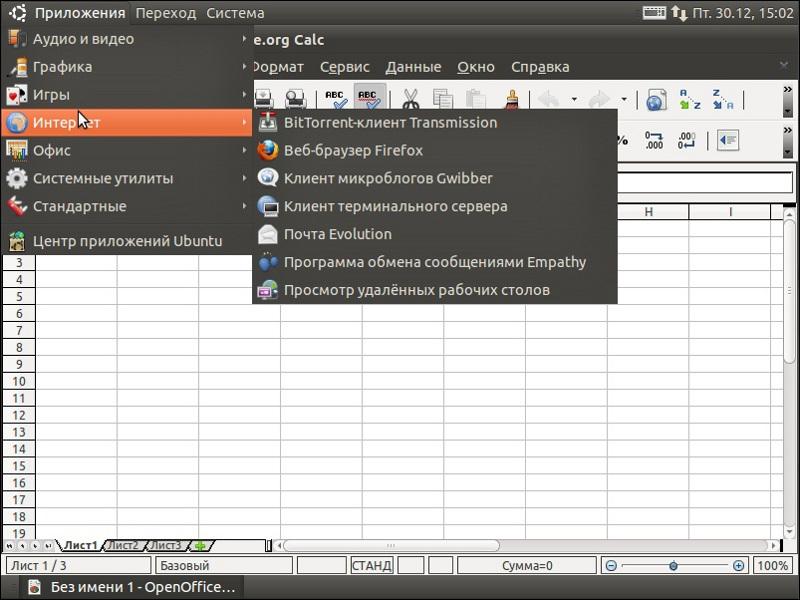Click the keyboard indicator in panel
This screenshot has width=800, height=600.
click(x=654, y=12)
